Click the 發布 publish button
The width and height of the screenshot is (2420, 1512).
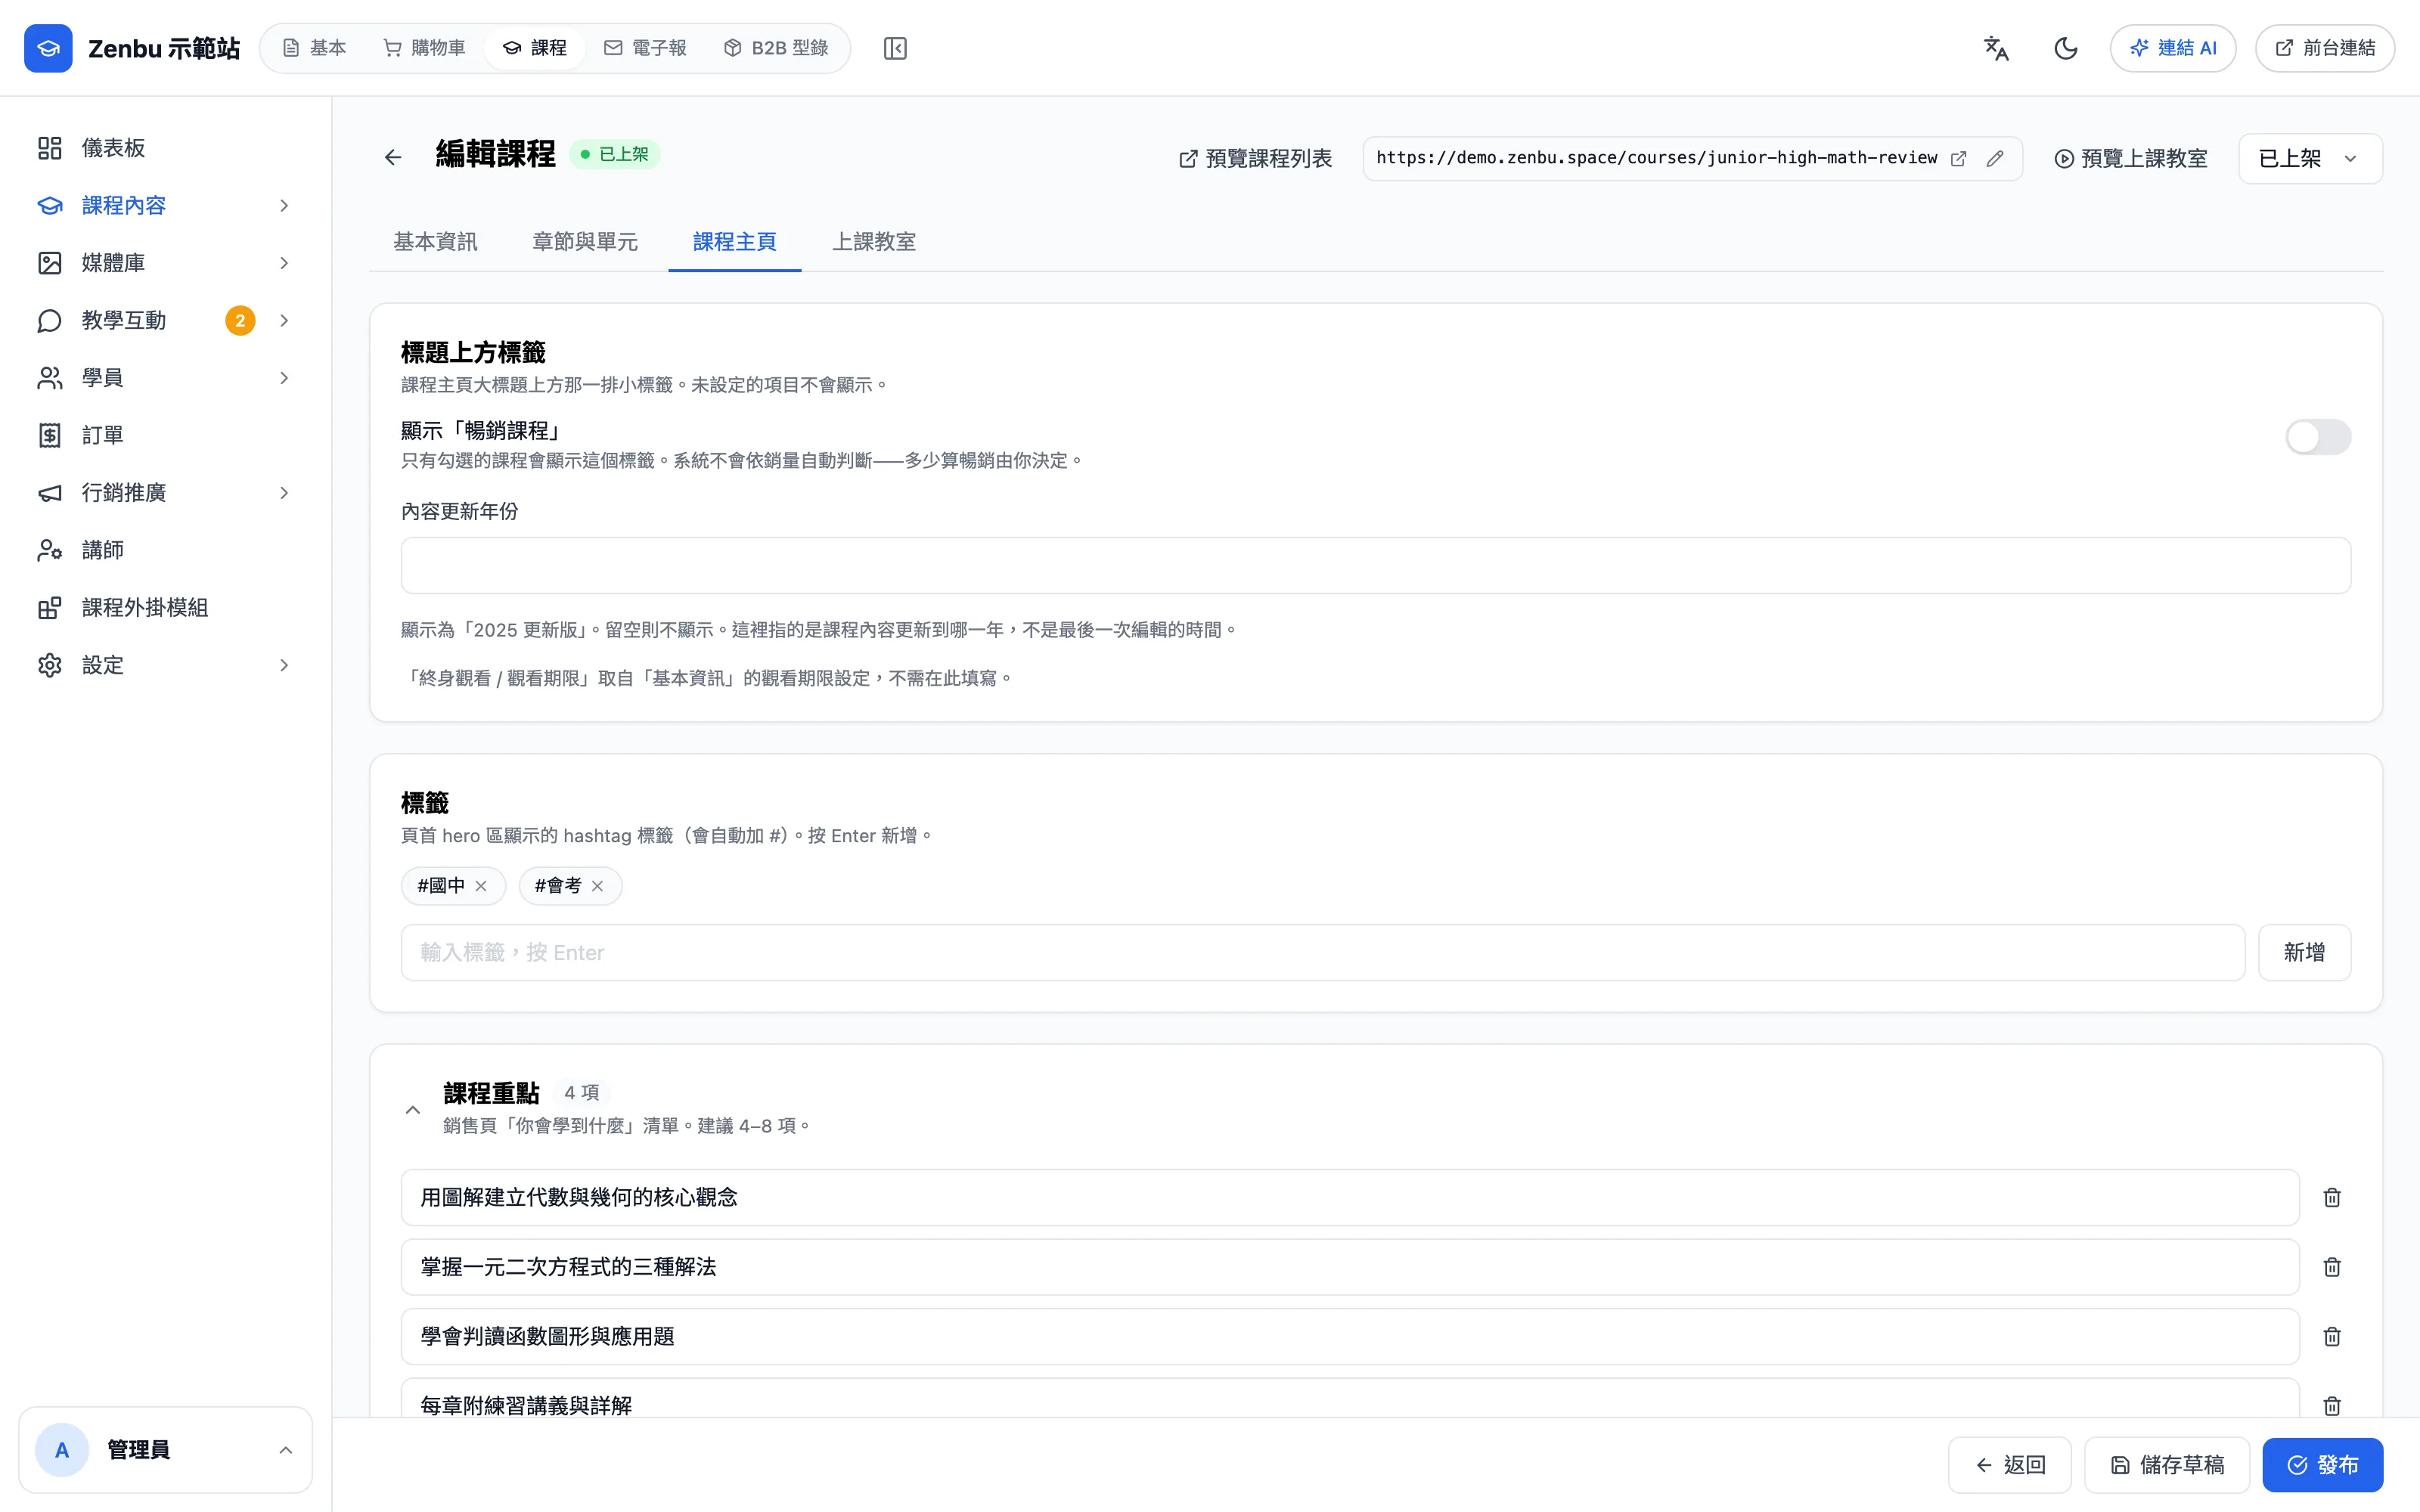(x=2322, y=1465)
